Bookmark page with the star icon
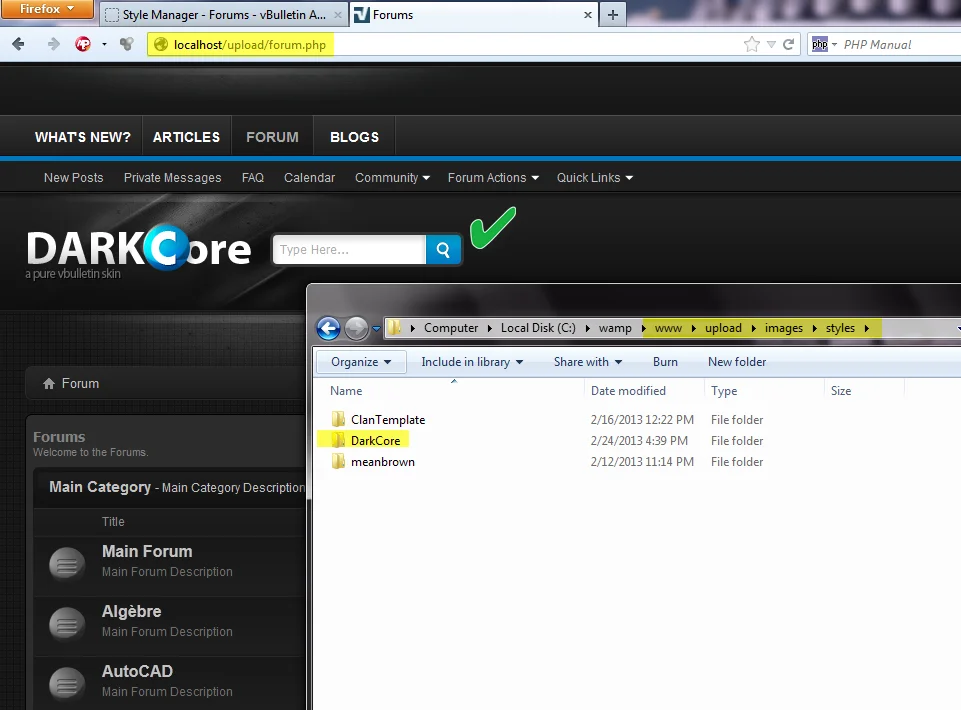The height and width of the screenshot is (710, 961). click(x=752, y=44)
